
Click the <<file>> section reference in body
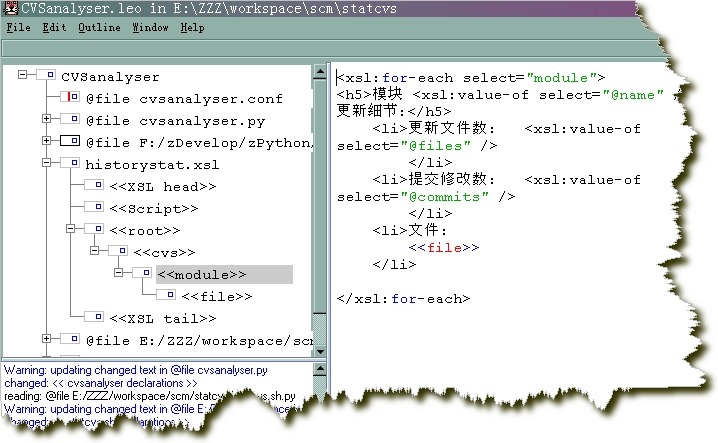[x=444, y=248]
